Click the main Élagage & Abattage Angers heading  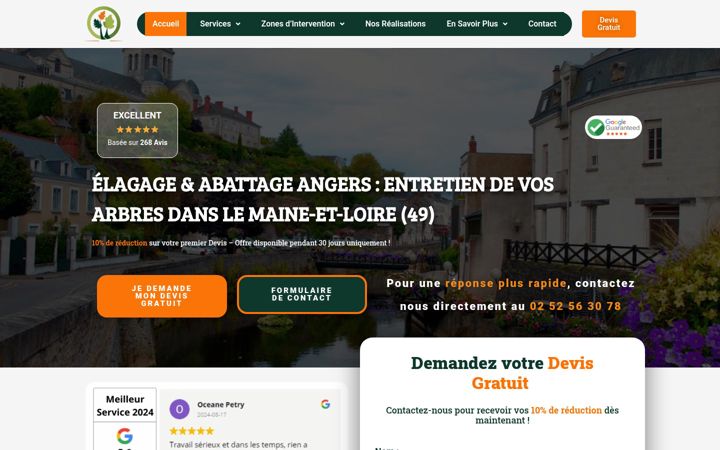(322, 199)
